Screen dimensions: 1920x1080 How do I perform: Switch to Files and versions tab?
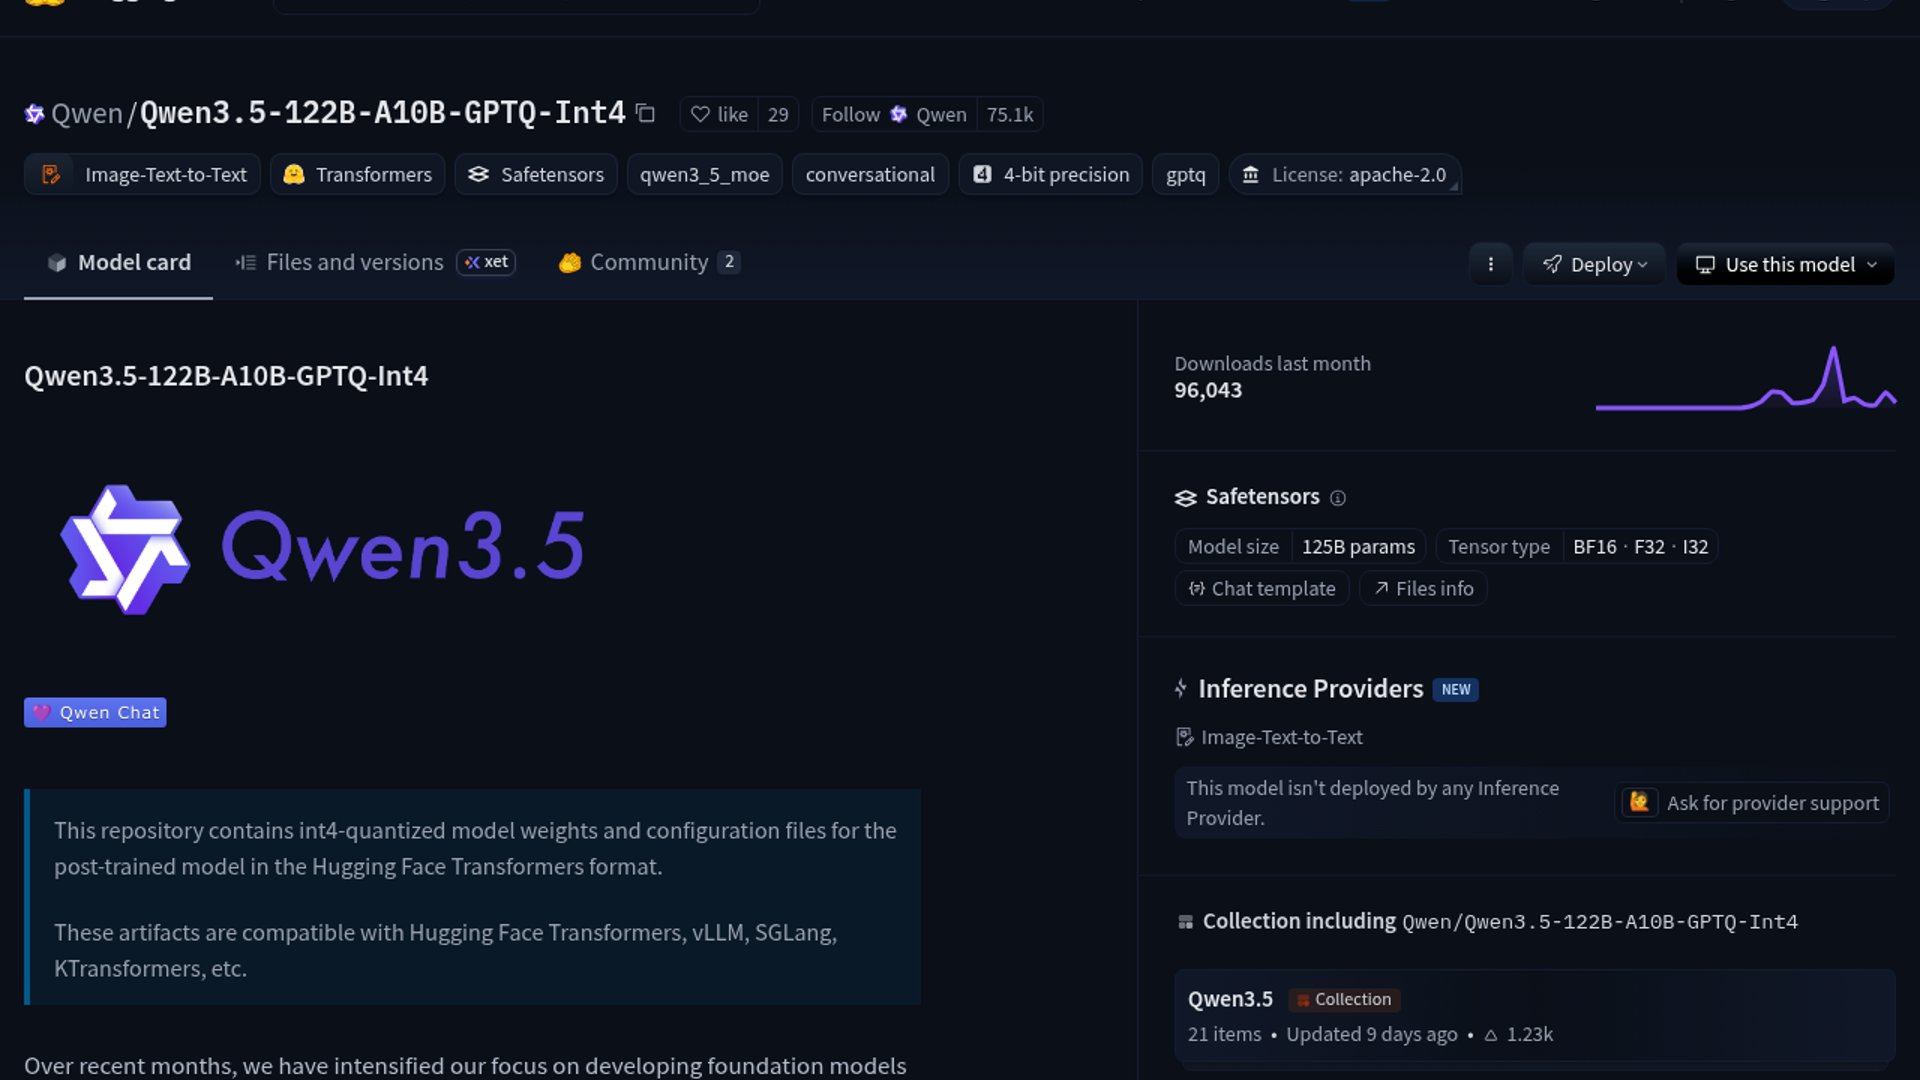(x=354, y=262)
